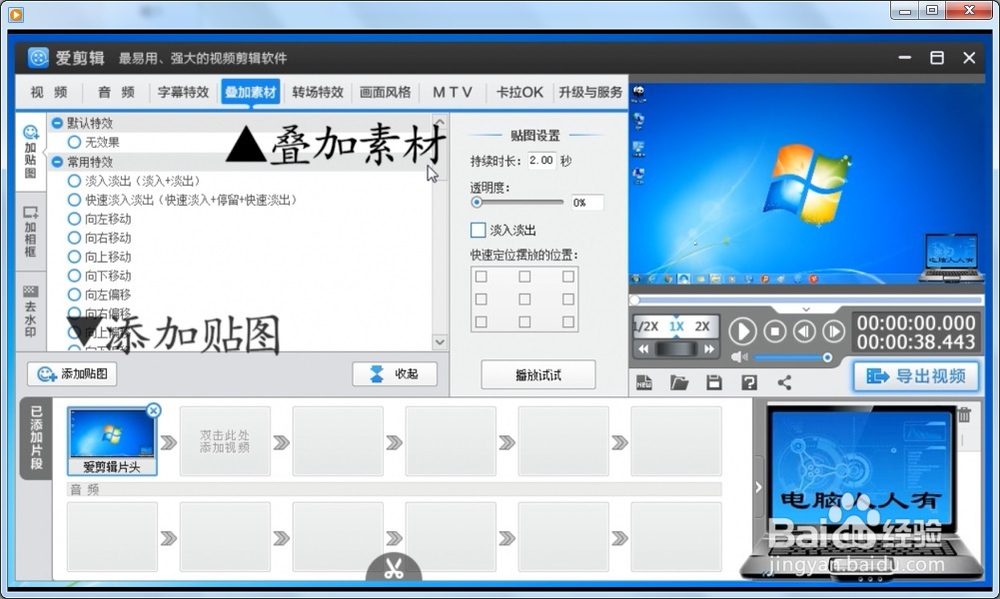Click the scissors cut icon
Screen dimensions: 1000x599
(393, 568)
